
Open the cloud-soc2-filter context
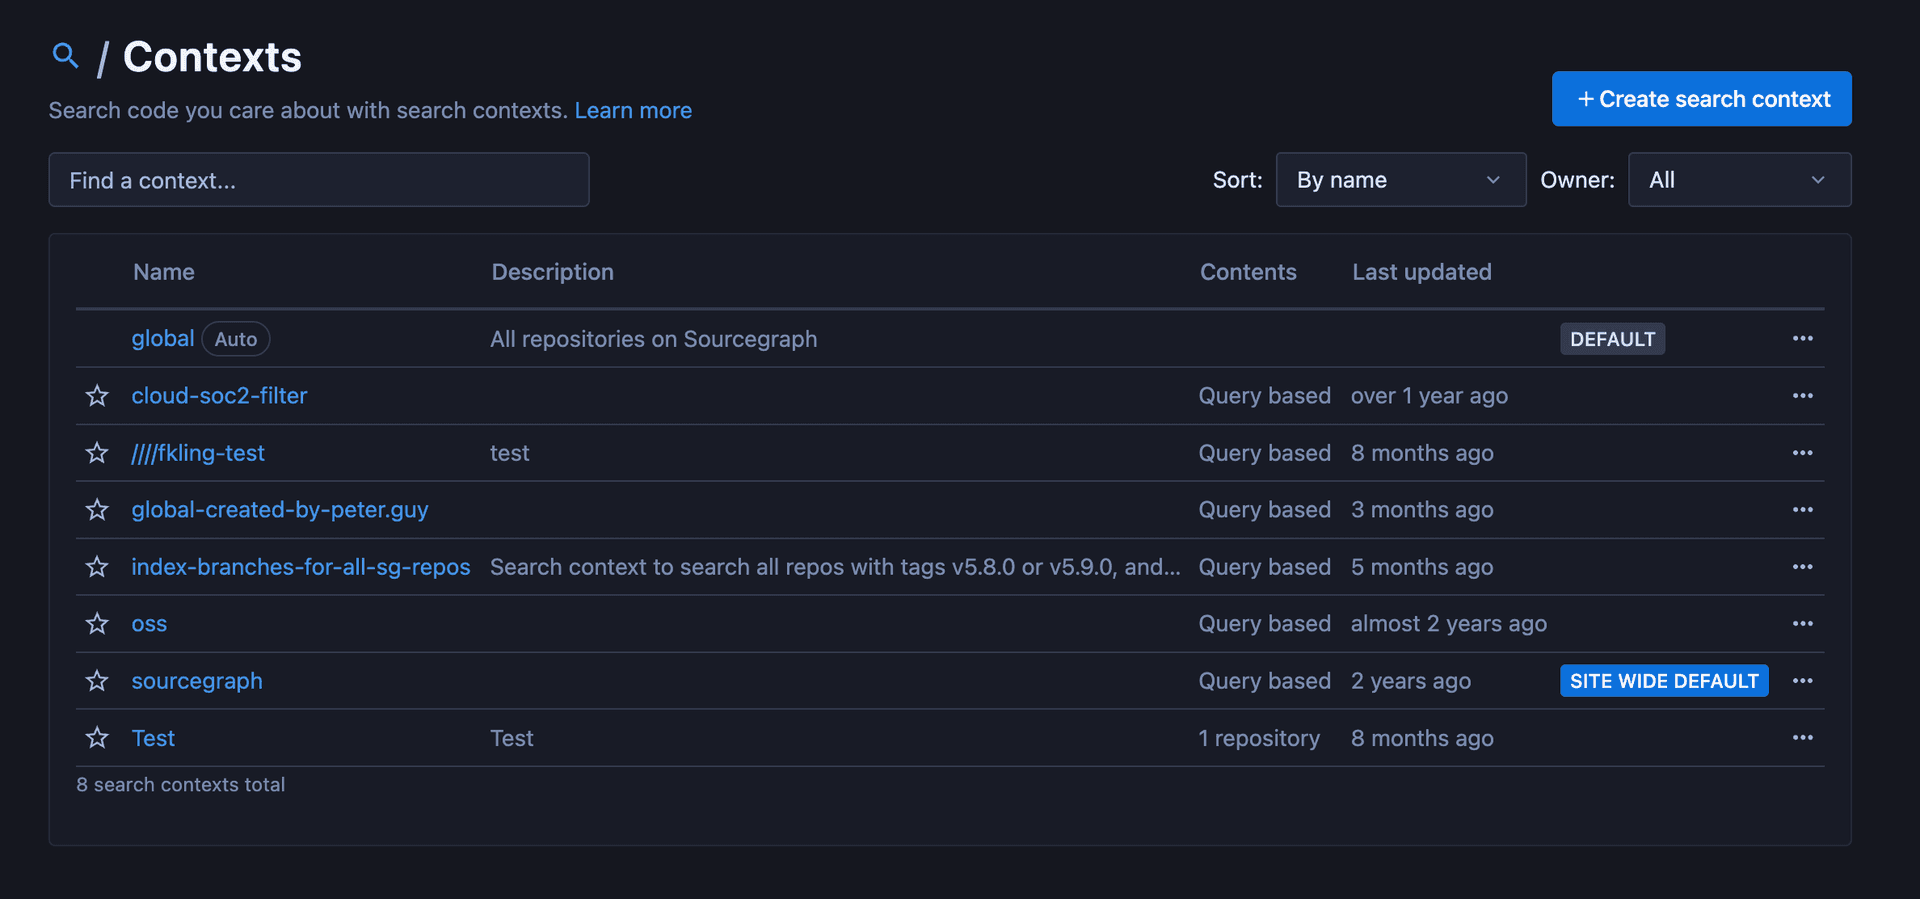tap(219, 396)
